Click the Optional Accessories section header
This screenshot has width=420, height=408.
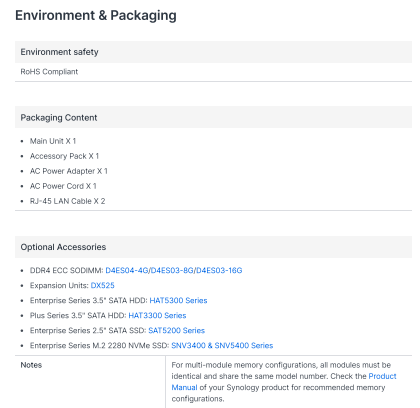213,247
